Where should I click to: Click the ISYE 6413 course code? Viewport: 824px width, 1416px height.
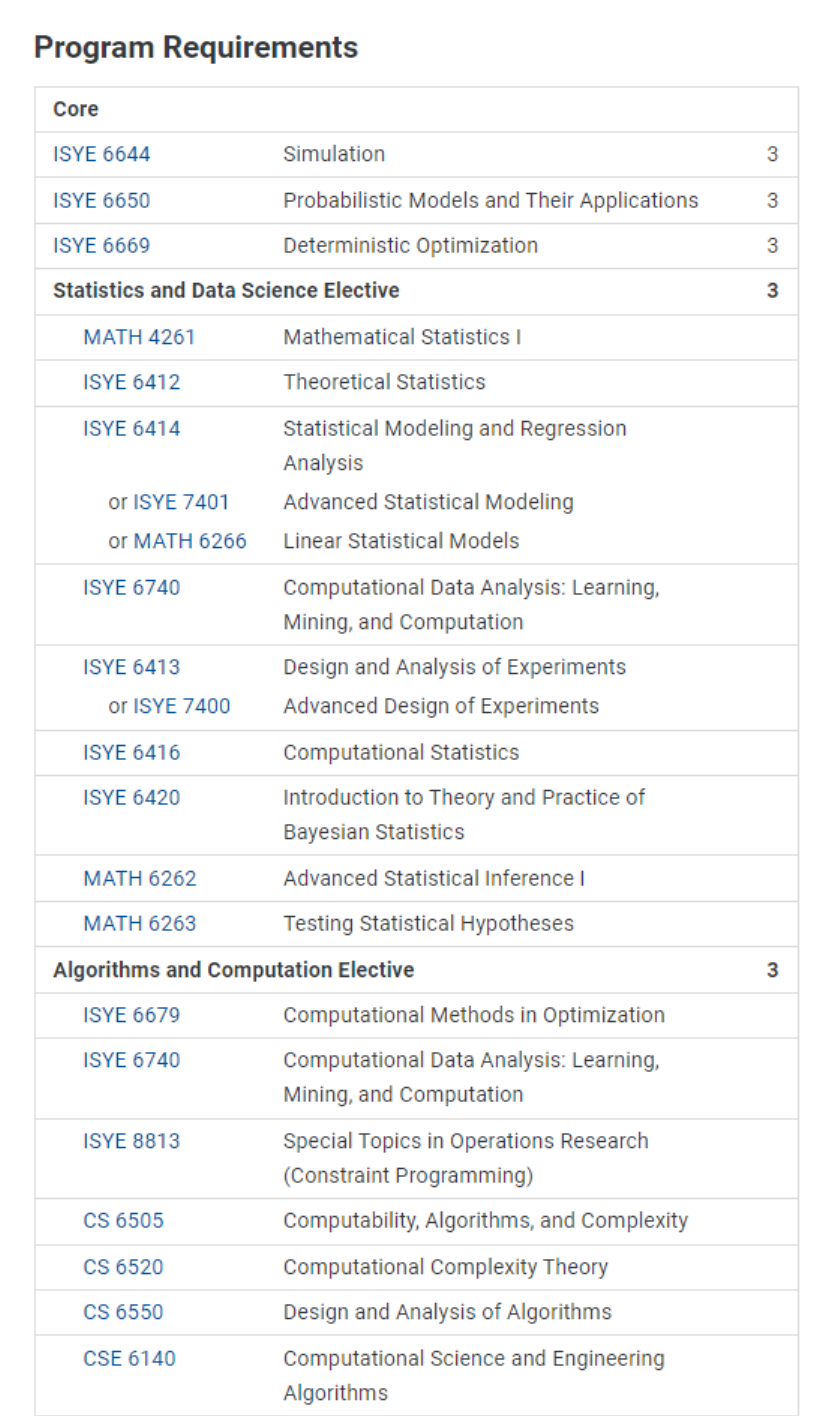click(x=131, y=666)
